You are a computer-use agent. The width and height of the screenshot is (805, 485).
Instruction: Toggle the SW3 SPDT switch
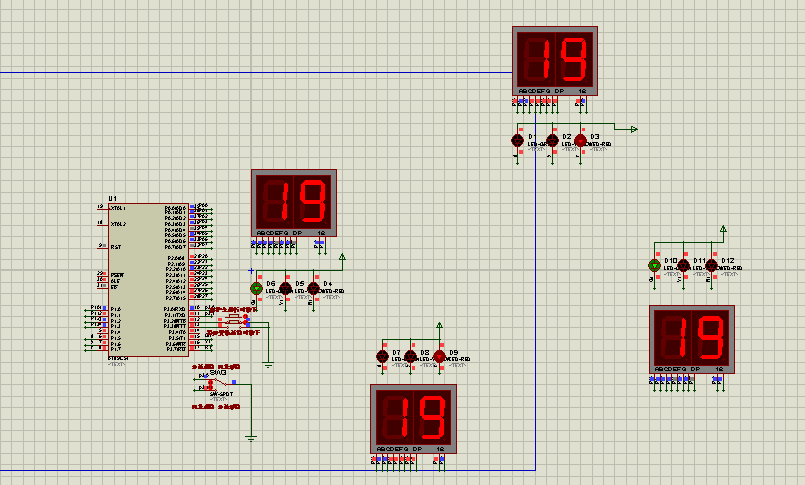pos(218,382)
